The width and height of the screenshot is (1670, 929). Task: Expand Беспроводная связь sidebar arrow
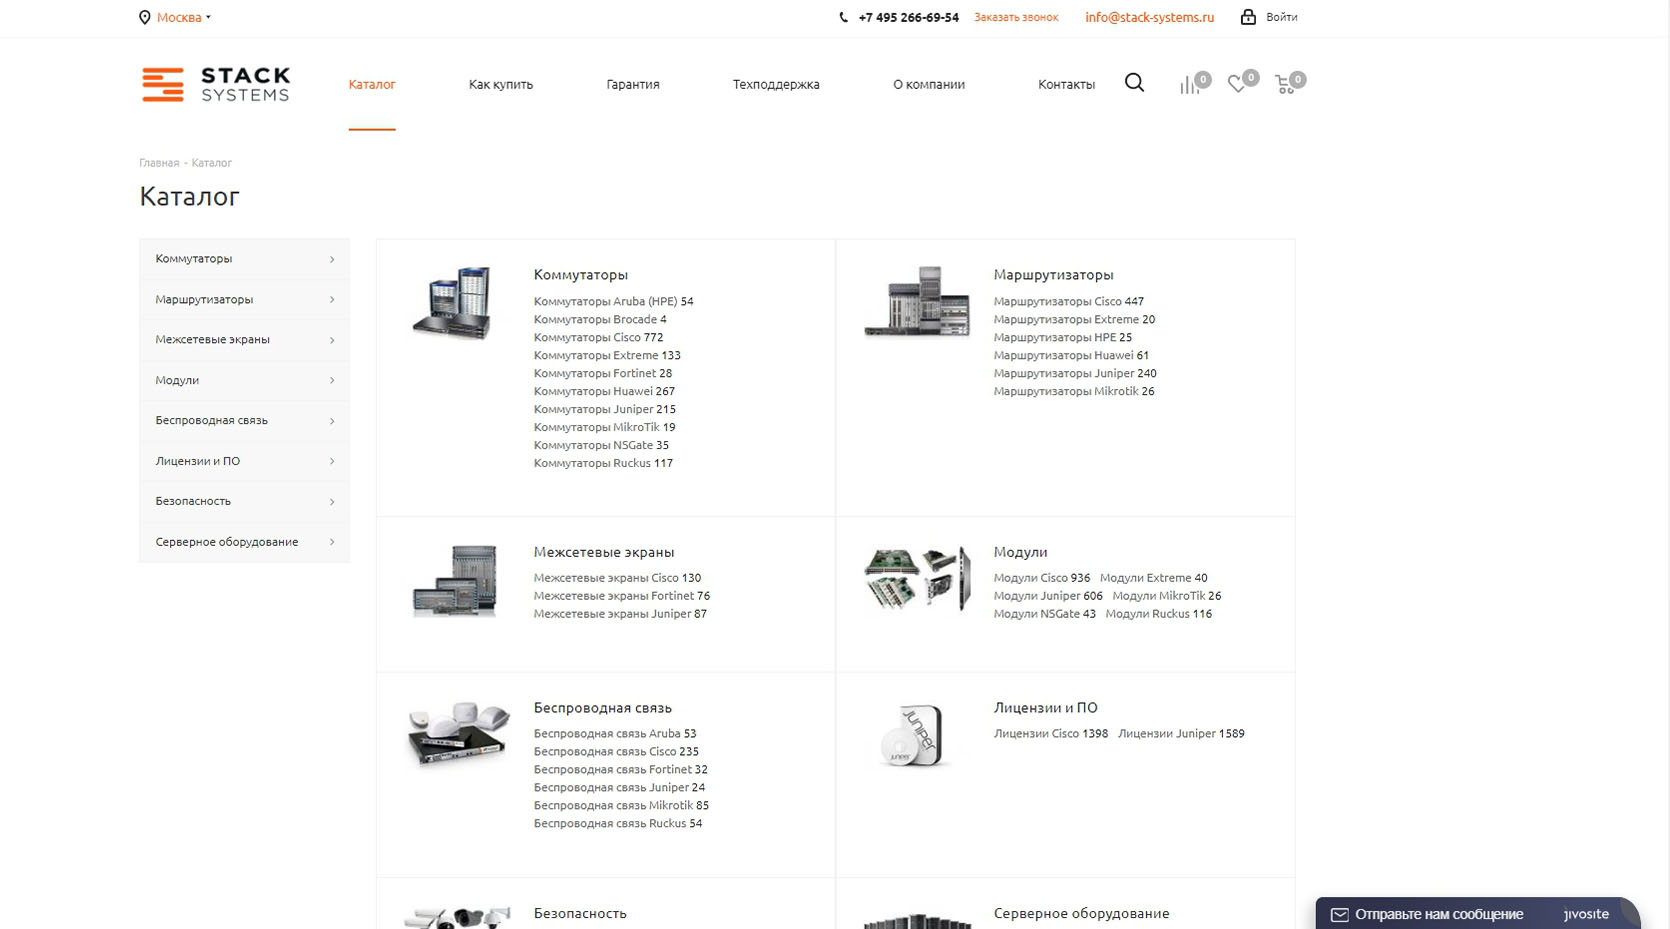[332, 421]
